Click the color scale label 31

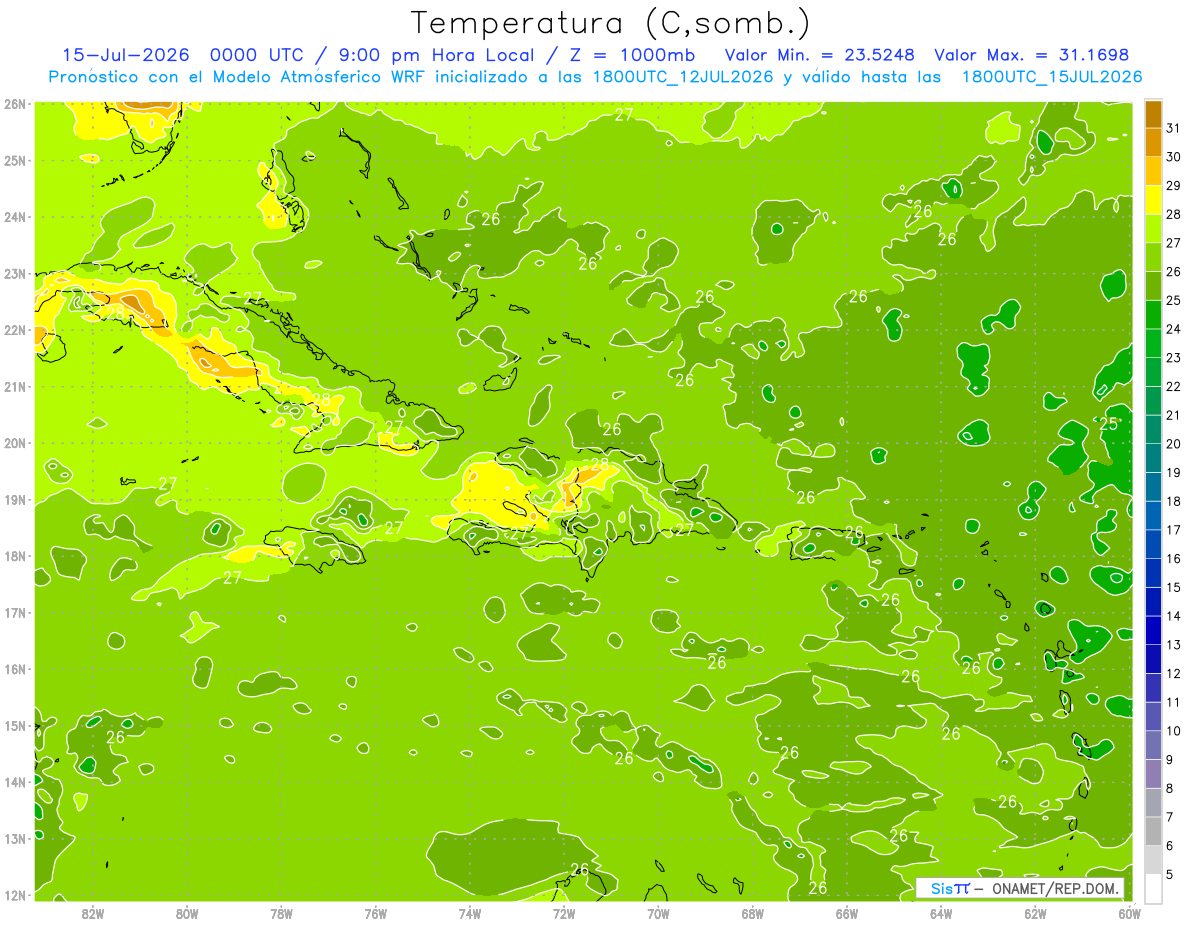1173,128
